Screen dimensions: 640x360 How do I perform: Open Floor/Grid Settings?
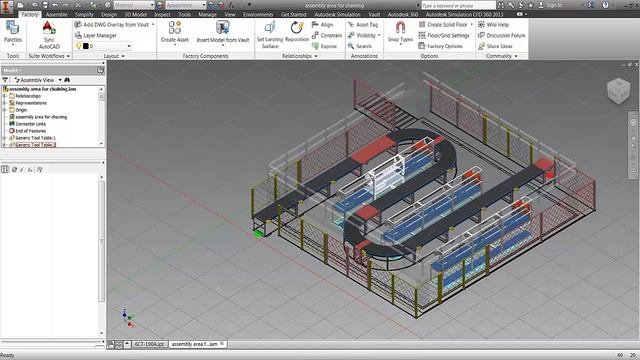pyautogui.click(x=444, y=36)
